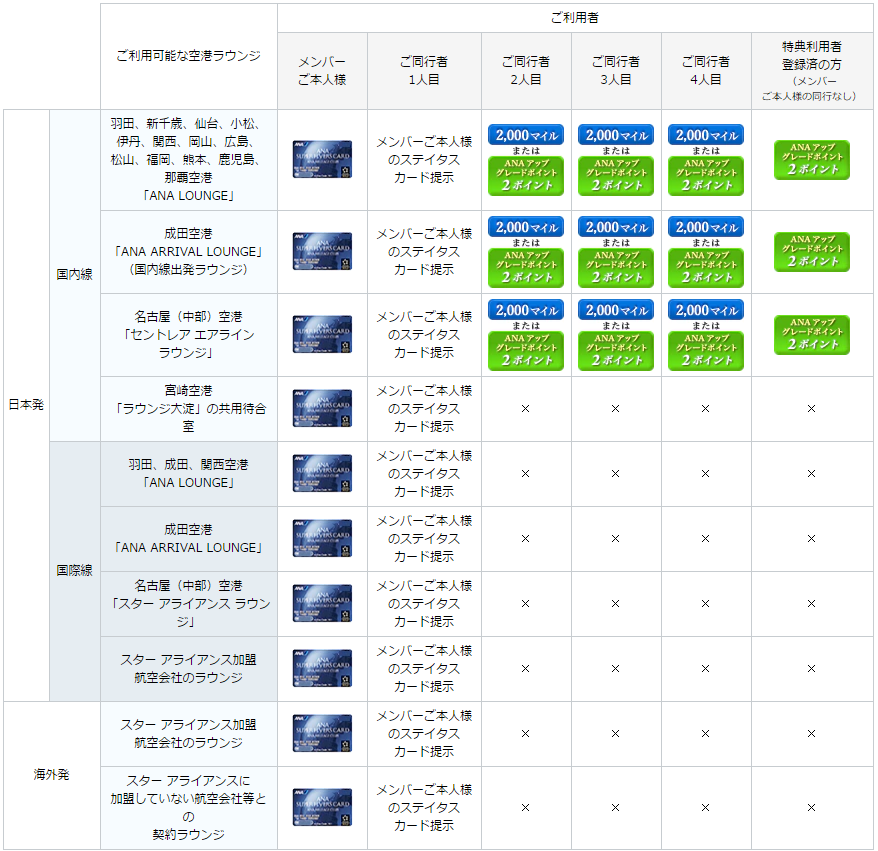Click the card image in 羽田、成田、関西空港 row

click(322, 473)
